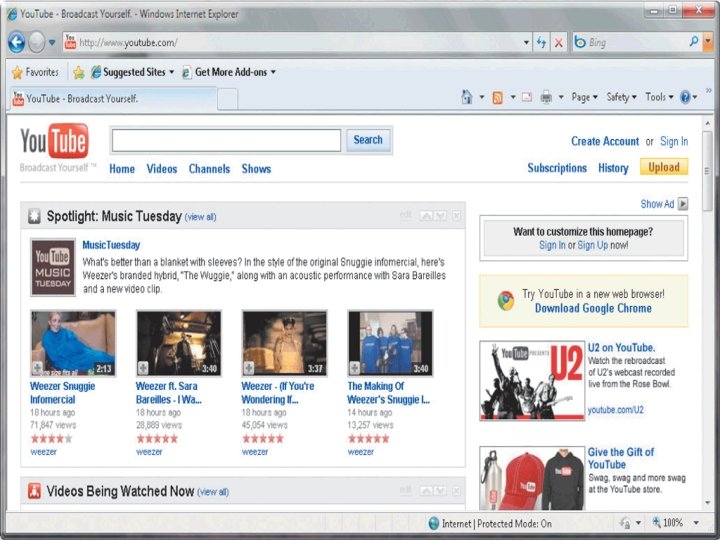
Task: Open the U2 on YouTube banner image
Action: (532, 381)
